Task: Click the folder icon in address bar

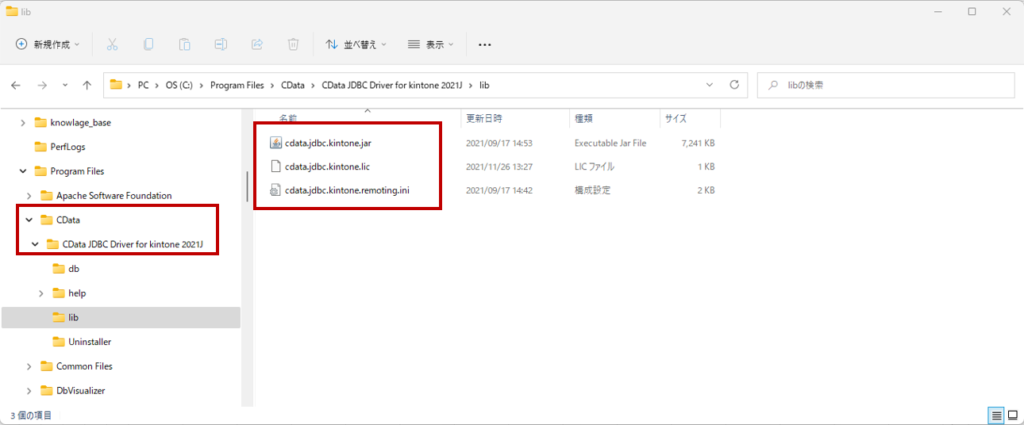Action: click(x=116, y=85)
